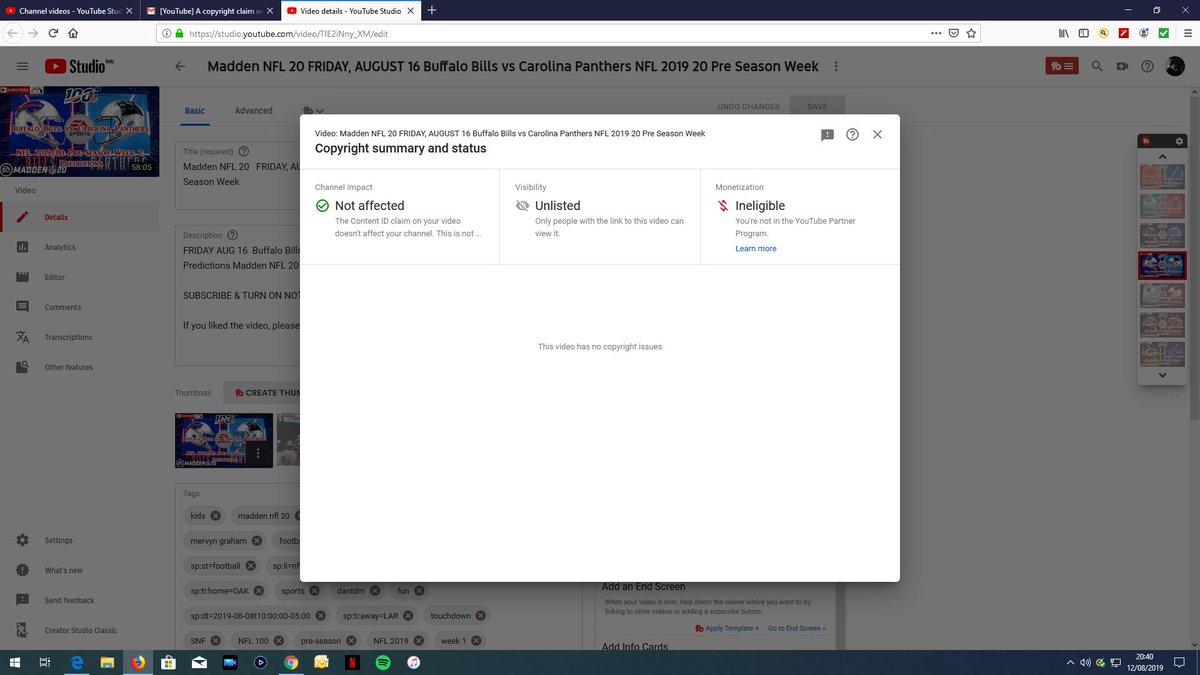This screenshot has width=1200, height=675.
Task: Click the UNDO CHANGES button
Action: (748, 107)
